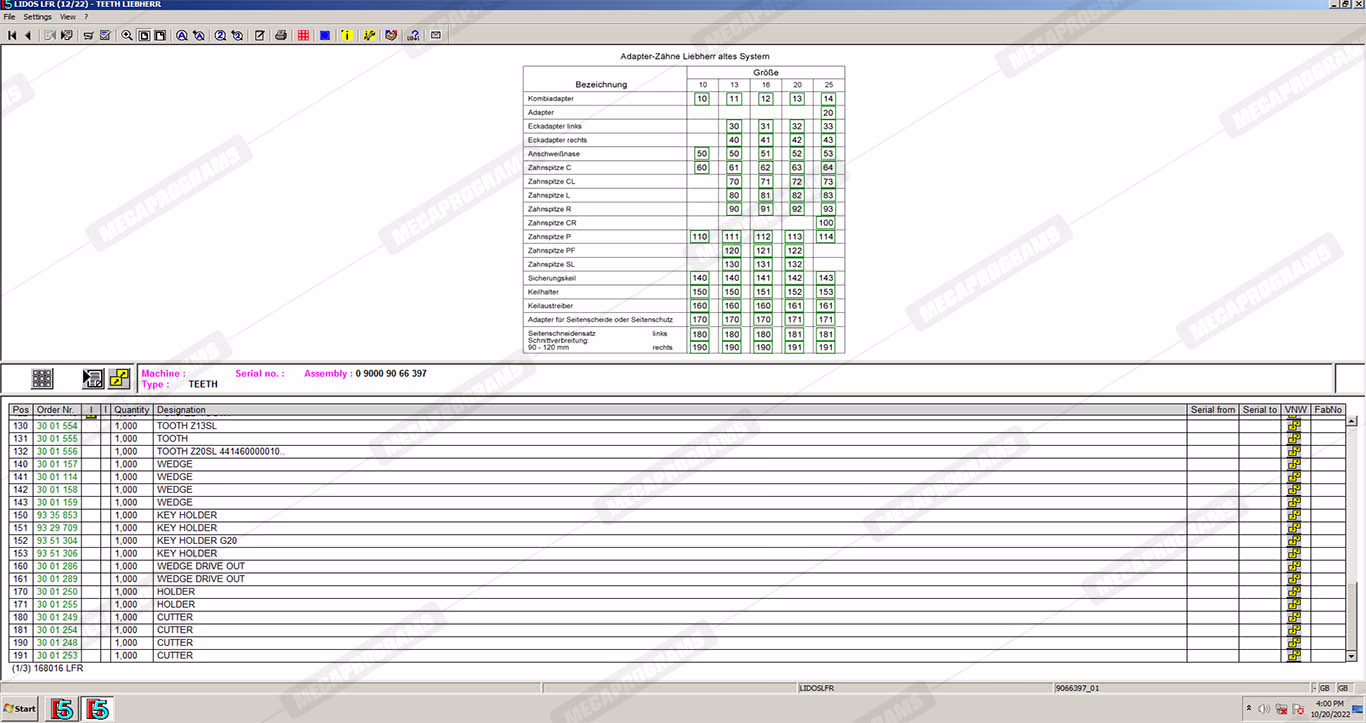Click the magnifier zoom tool
Viewport: 1366px width, 723px height.
point(127,35)
